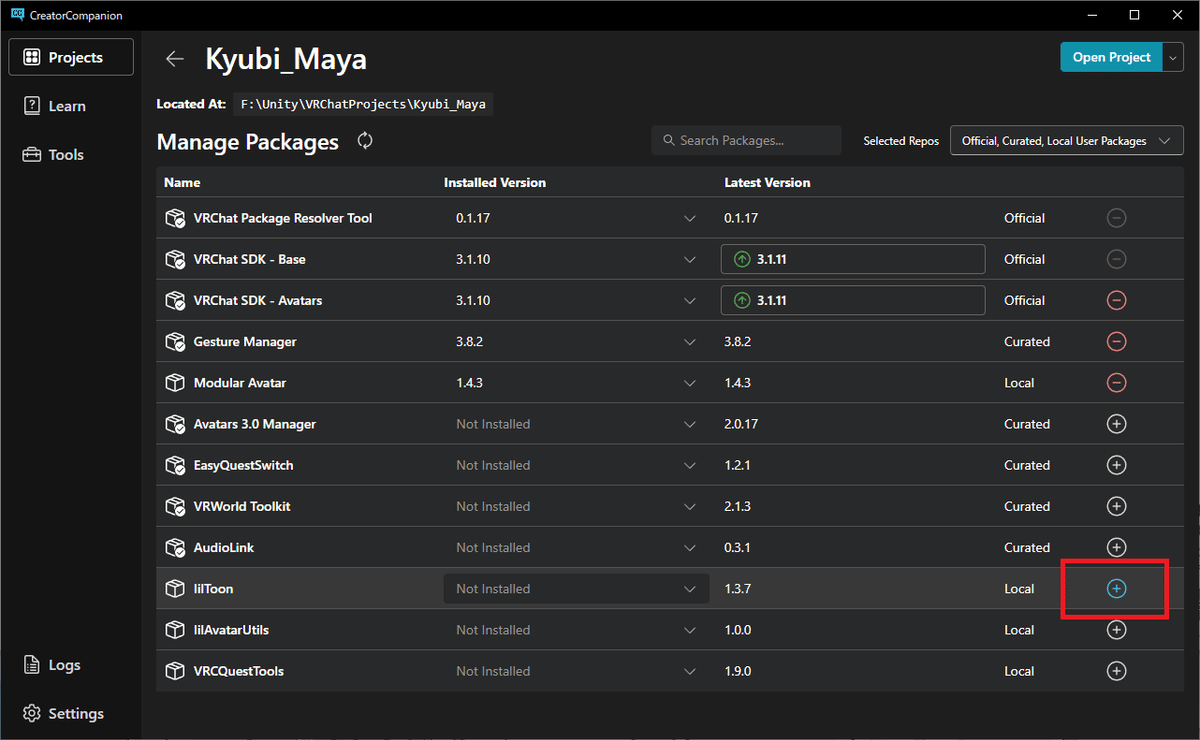Upgrade VRChat SDK - Avatars to 3.1.11

853,300
